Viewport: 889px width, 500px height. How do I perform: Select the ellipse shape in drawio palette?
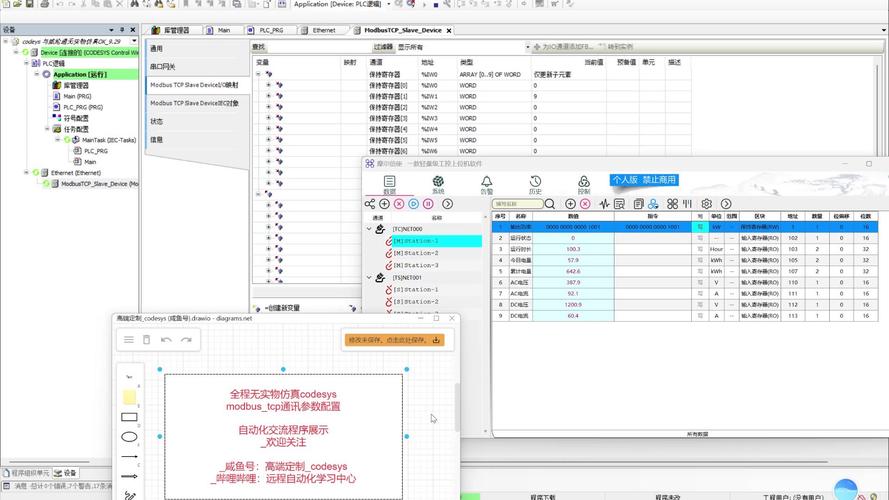[129, 437]
